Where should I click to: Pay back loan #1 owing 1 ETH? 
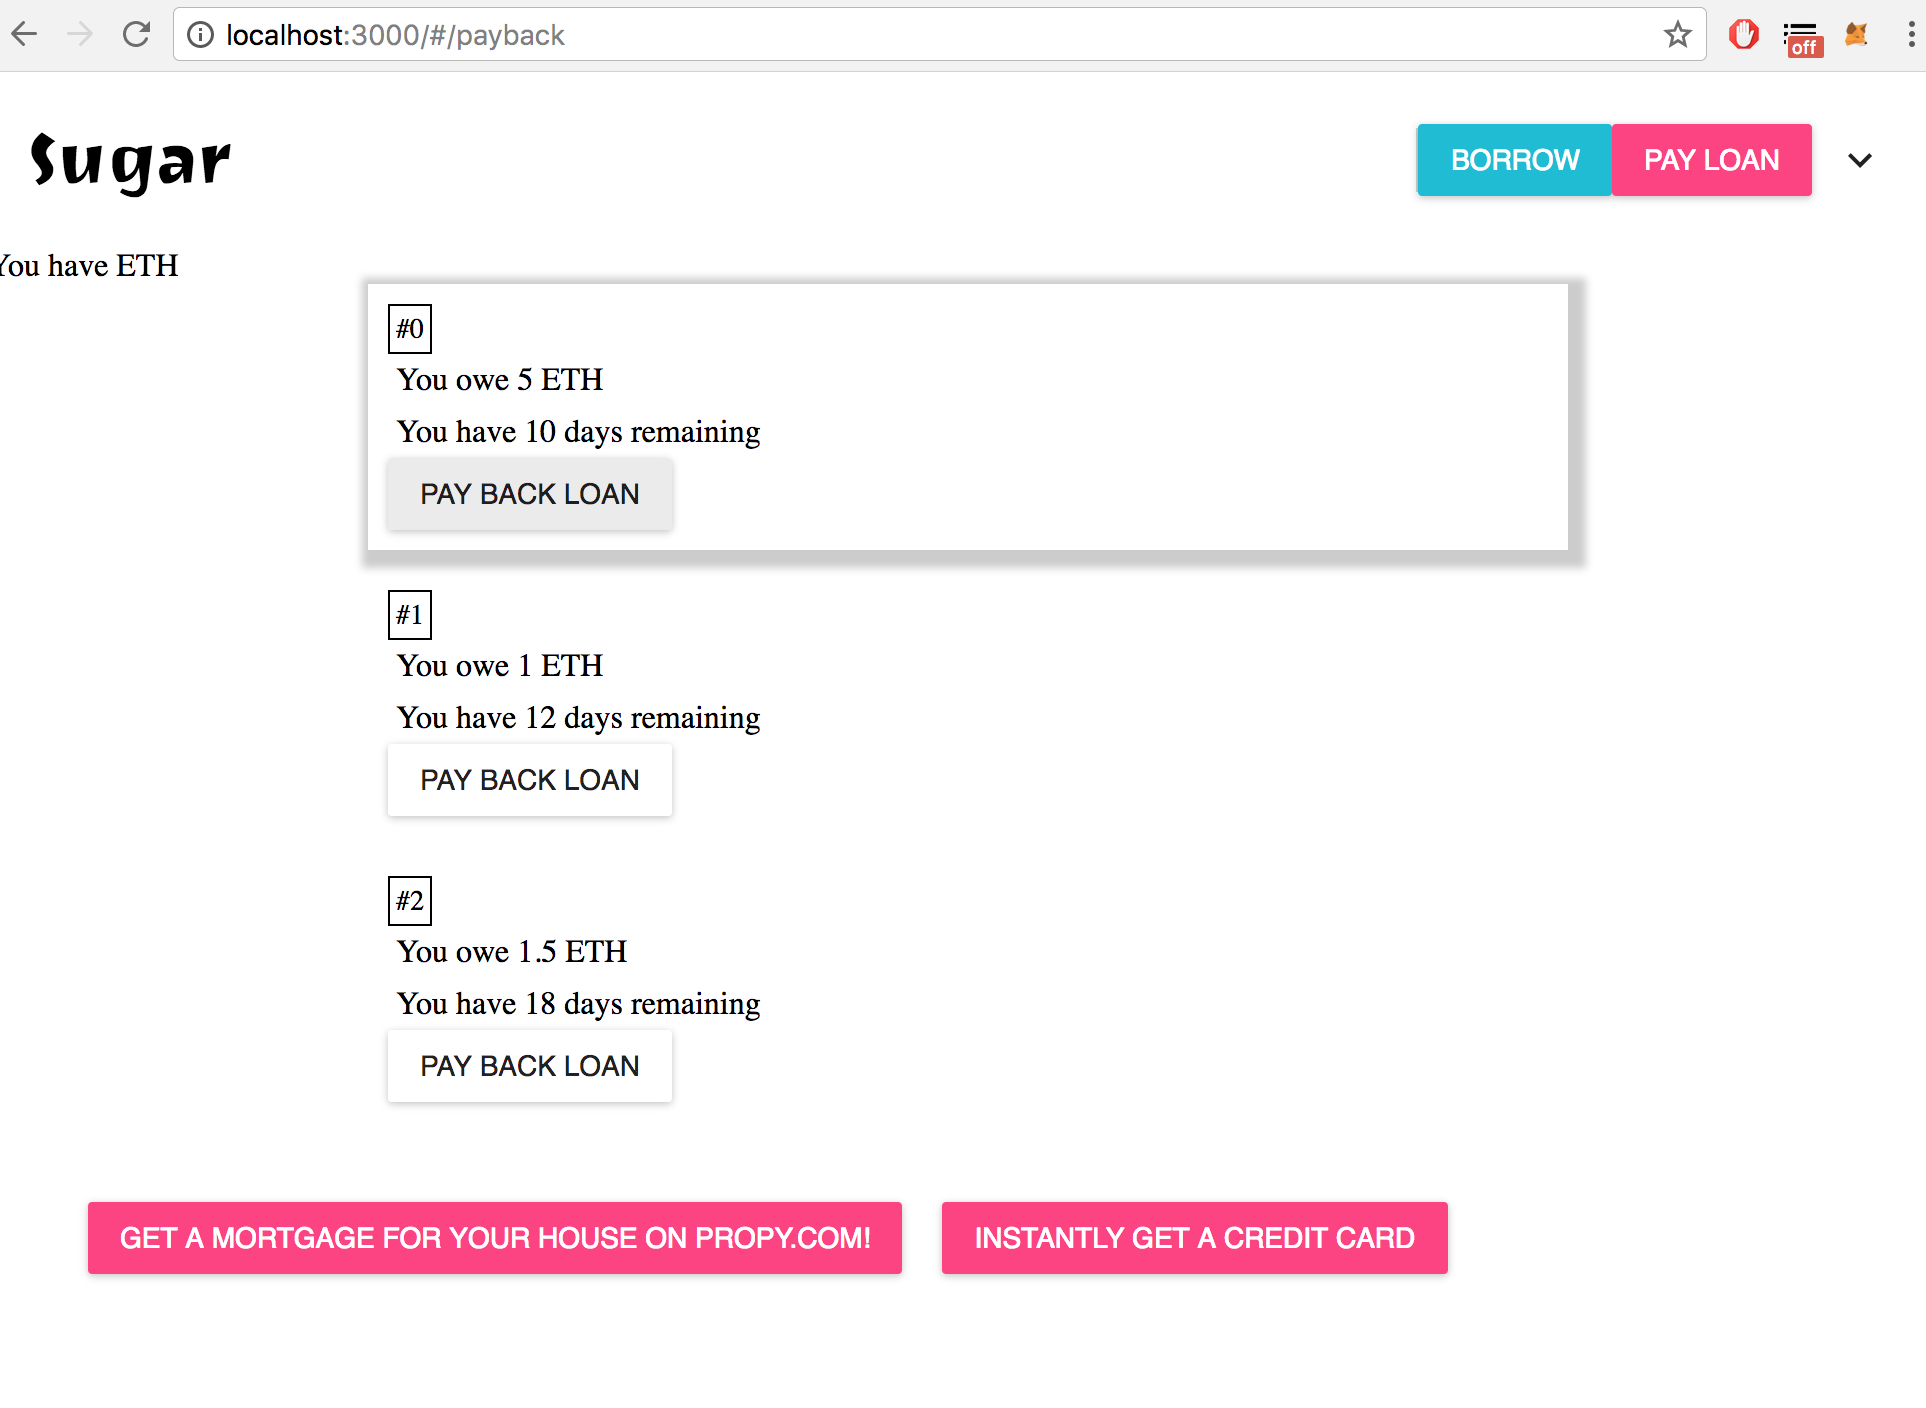[x=529, y=780]
